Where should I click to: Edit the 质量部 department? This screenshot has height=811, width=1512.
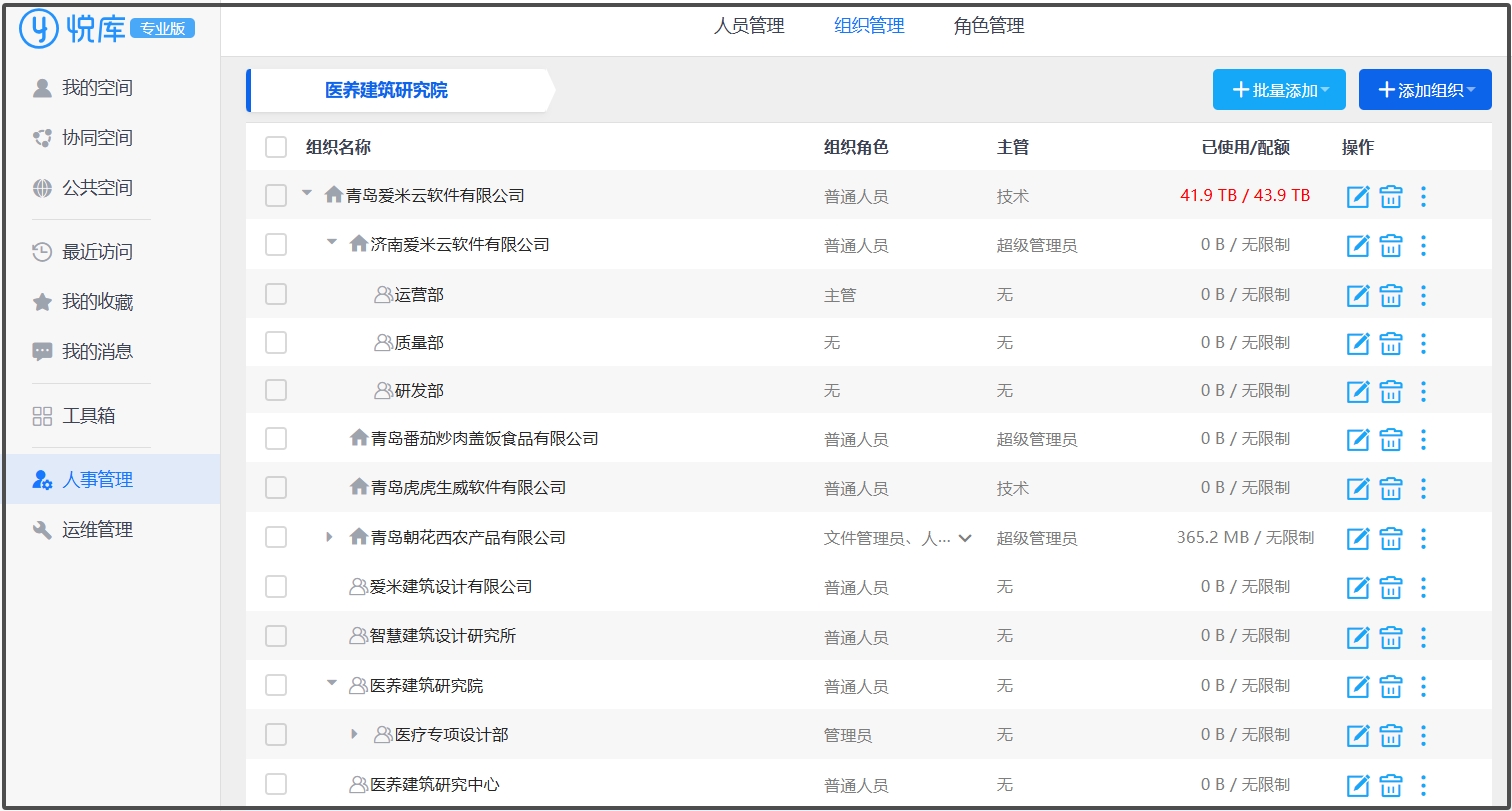[1358, 343]
